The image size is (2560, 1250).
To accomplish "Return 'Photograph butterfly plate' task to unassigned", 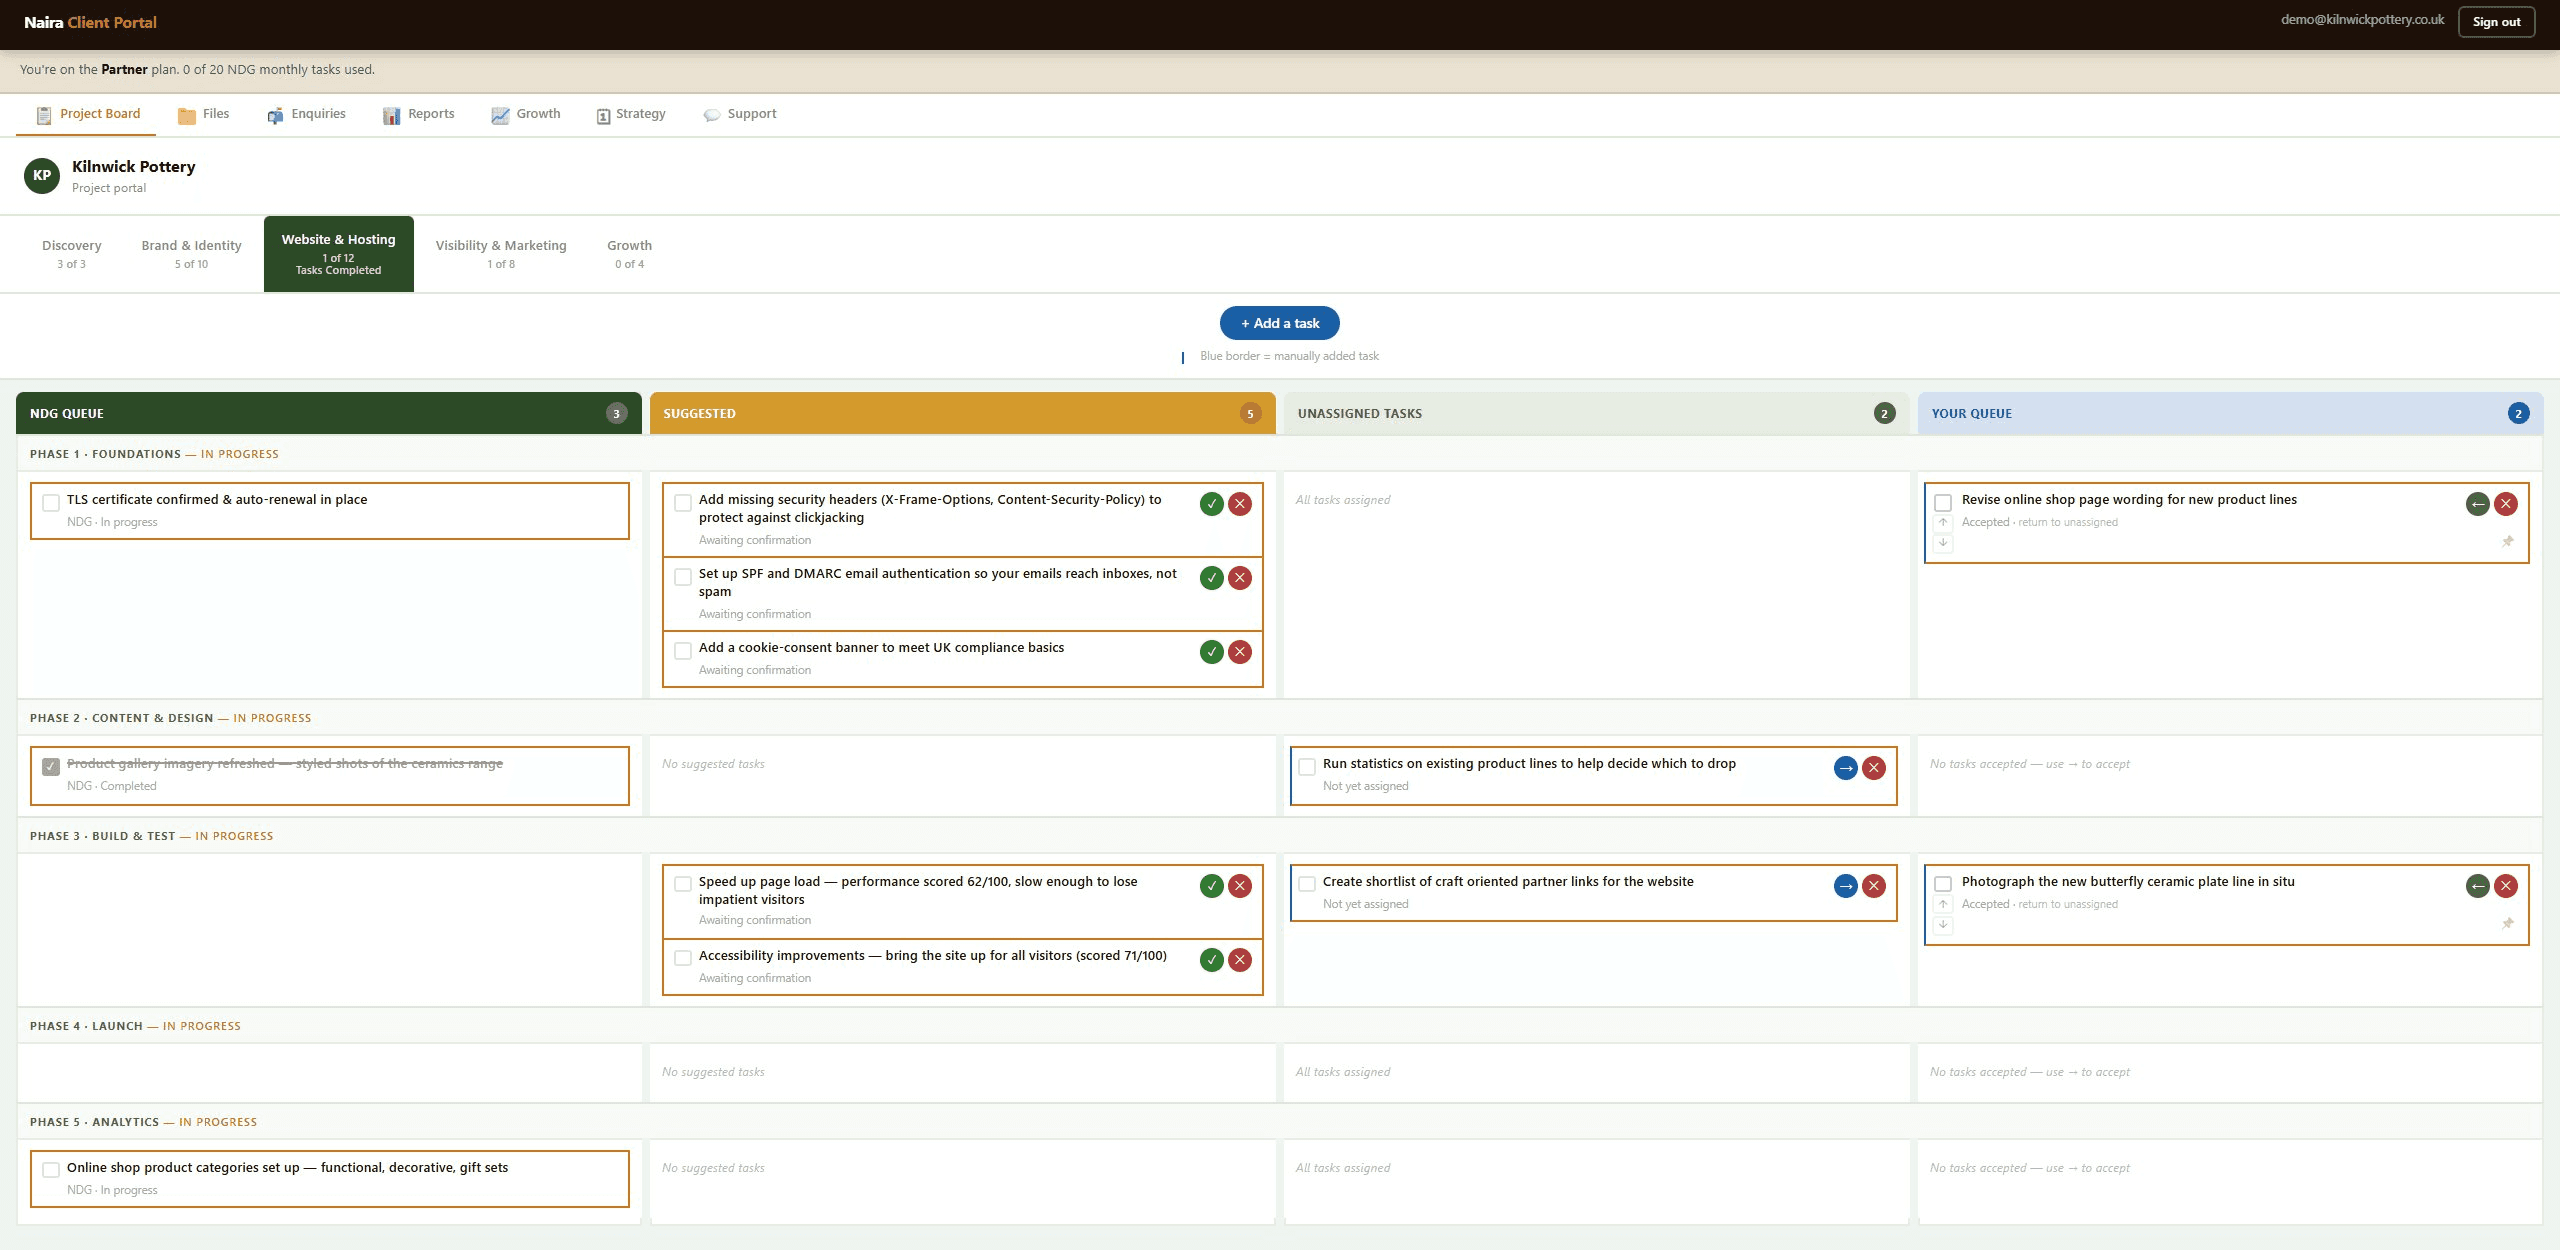I will tap(2477, 886).
